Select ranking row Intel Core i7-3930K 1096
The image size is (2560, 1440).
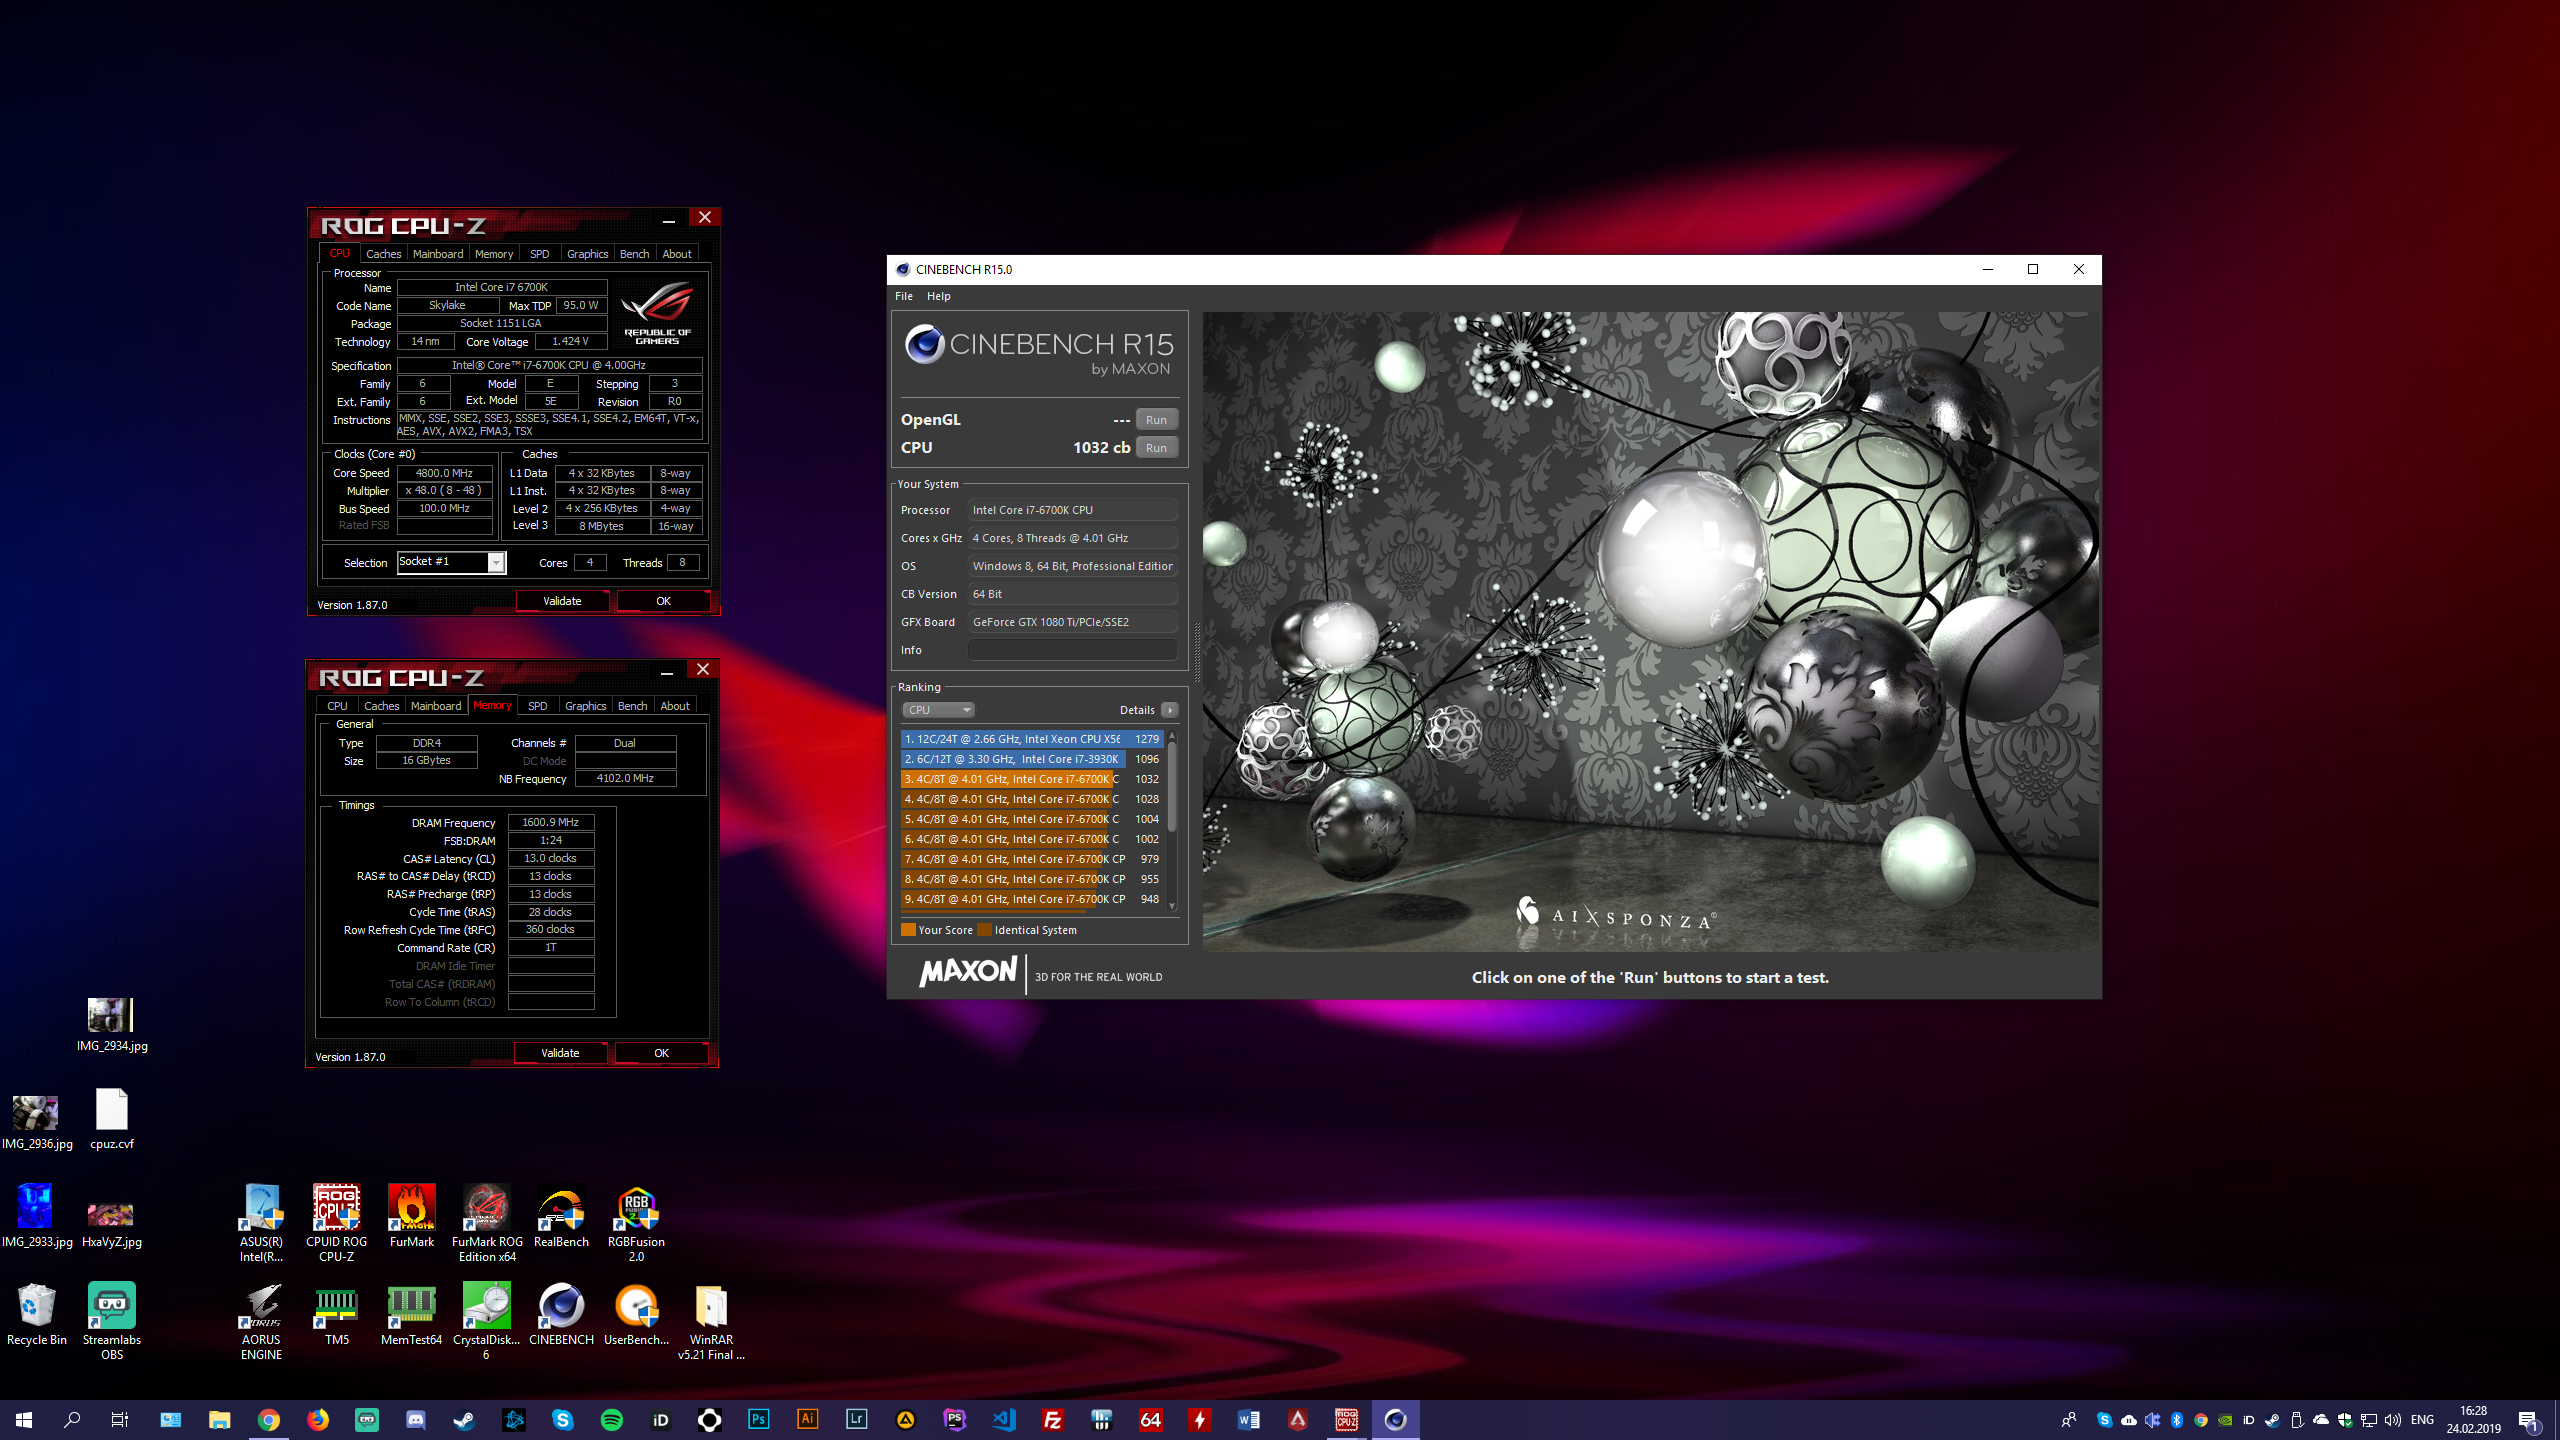(x=1032, y=759)
